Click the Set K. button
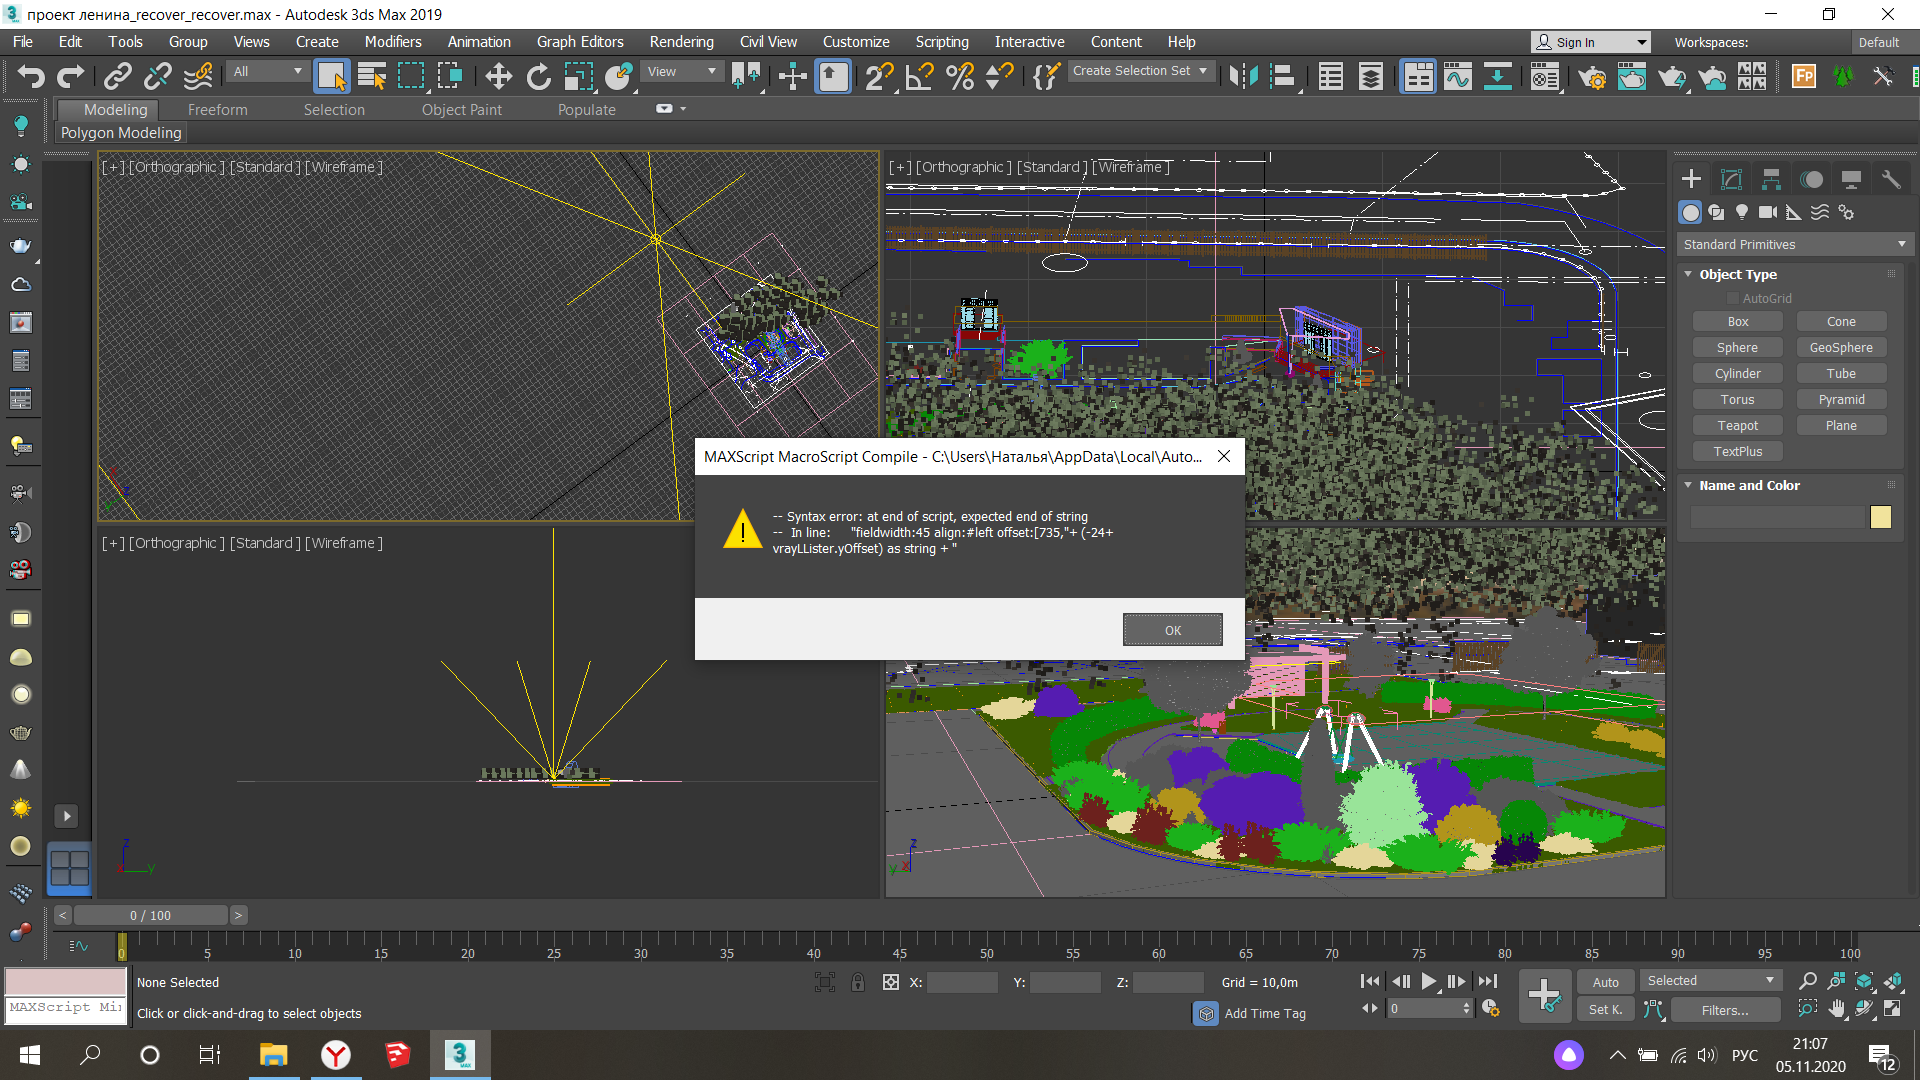 (1605, 1010)
